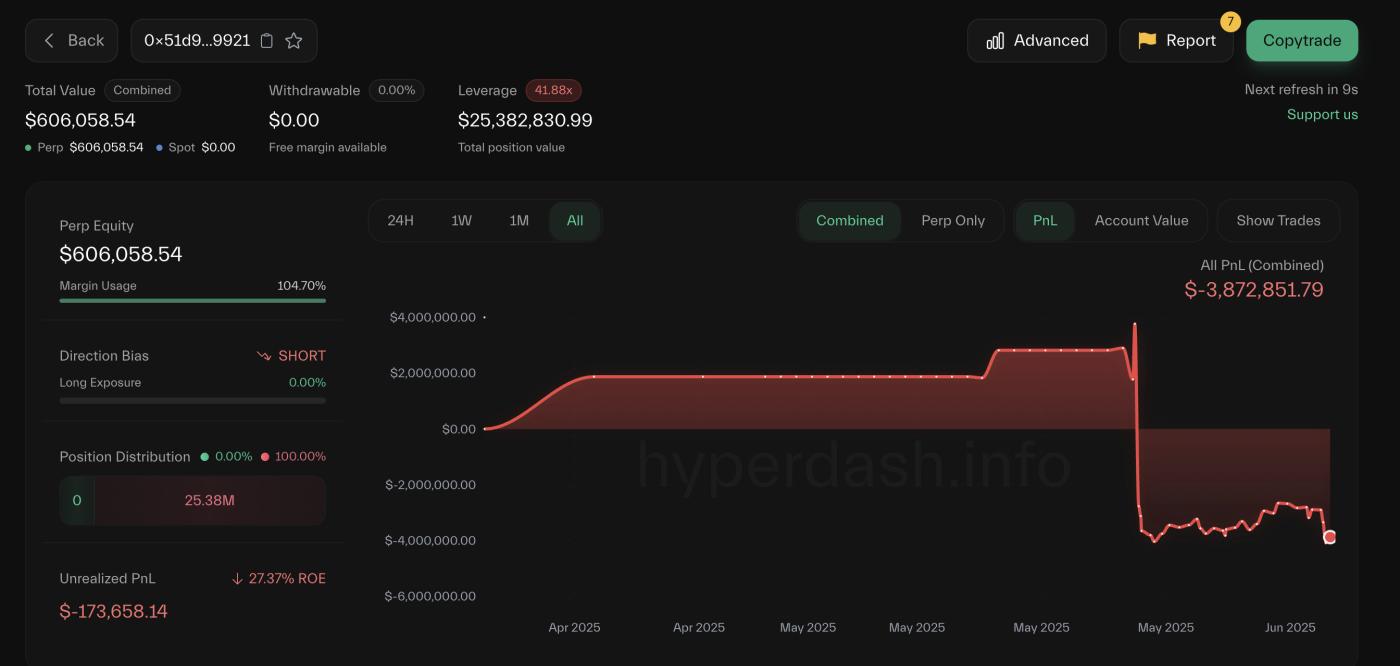
Task: Enable Show Trades on the chart
Action: tap(1278, 220)
